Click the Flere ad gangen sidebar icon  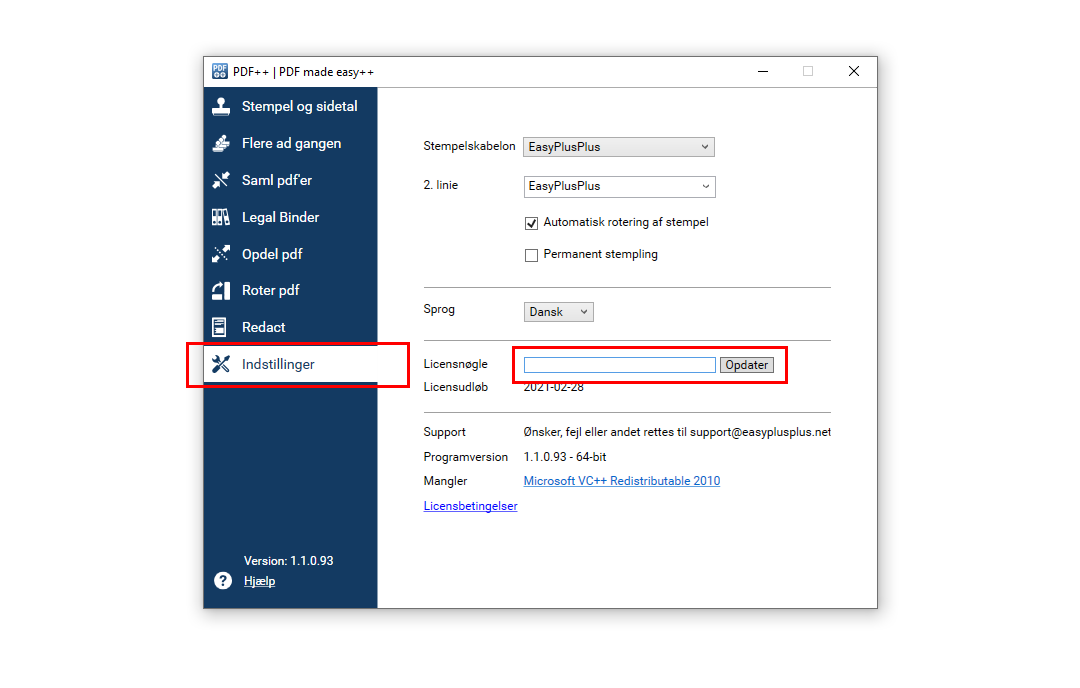click(x=221, y=144)
